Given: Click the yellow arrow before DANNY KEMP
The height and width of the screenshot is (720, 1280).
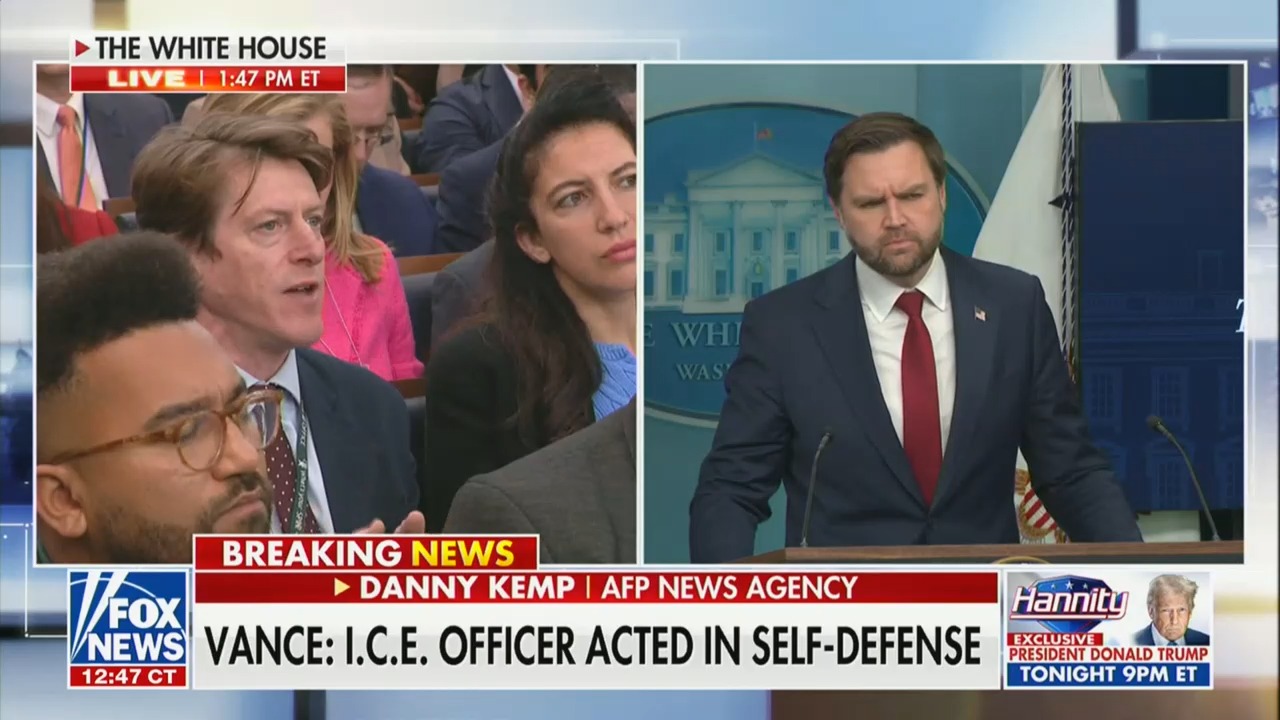Looking at the screenshot, I should [342, 587].
